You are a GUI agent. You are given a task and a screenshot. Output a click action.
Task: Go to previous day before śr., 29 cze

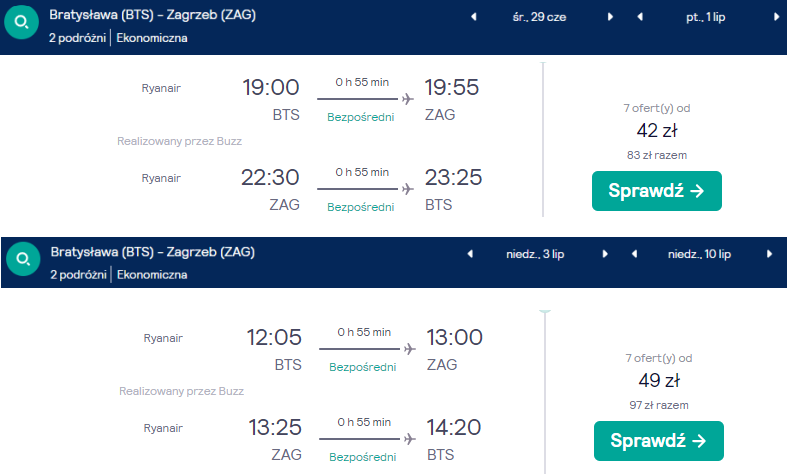click(473, 17)
